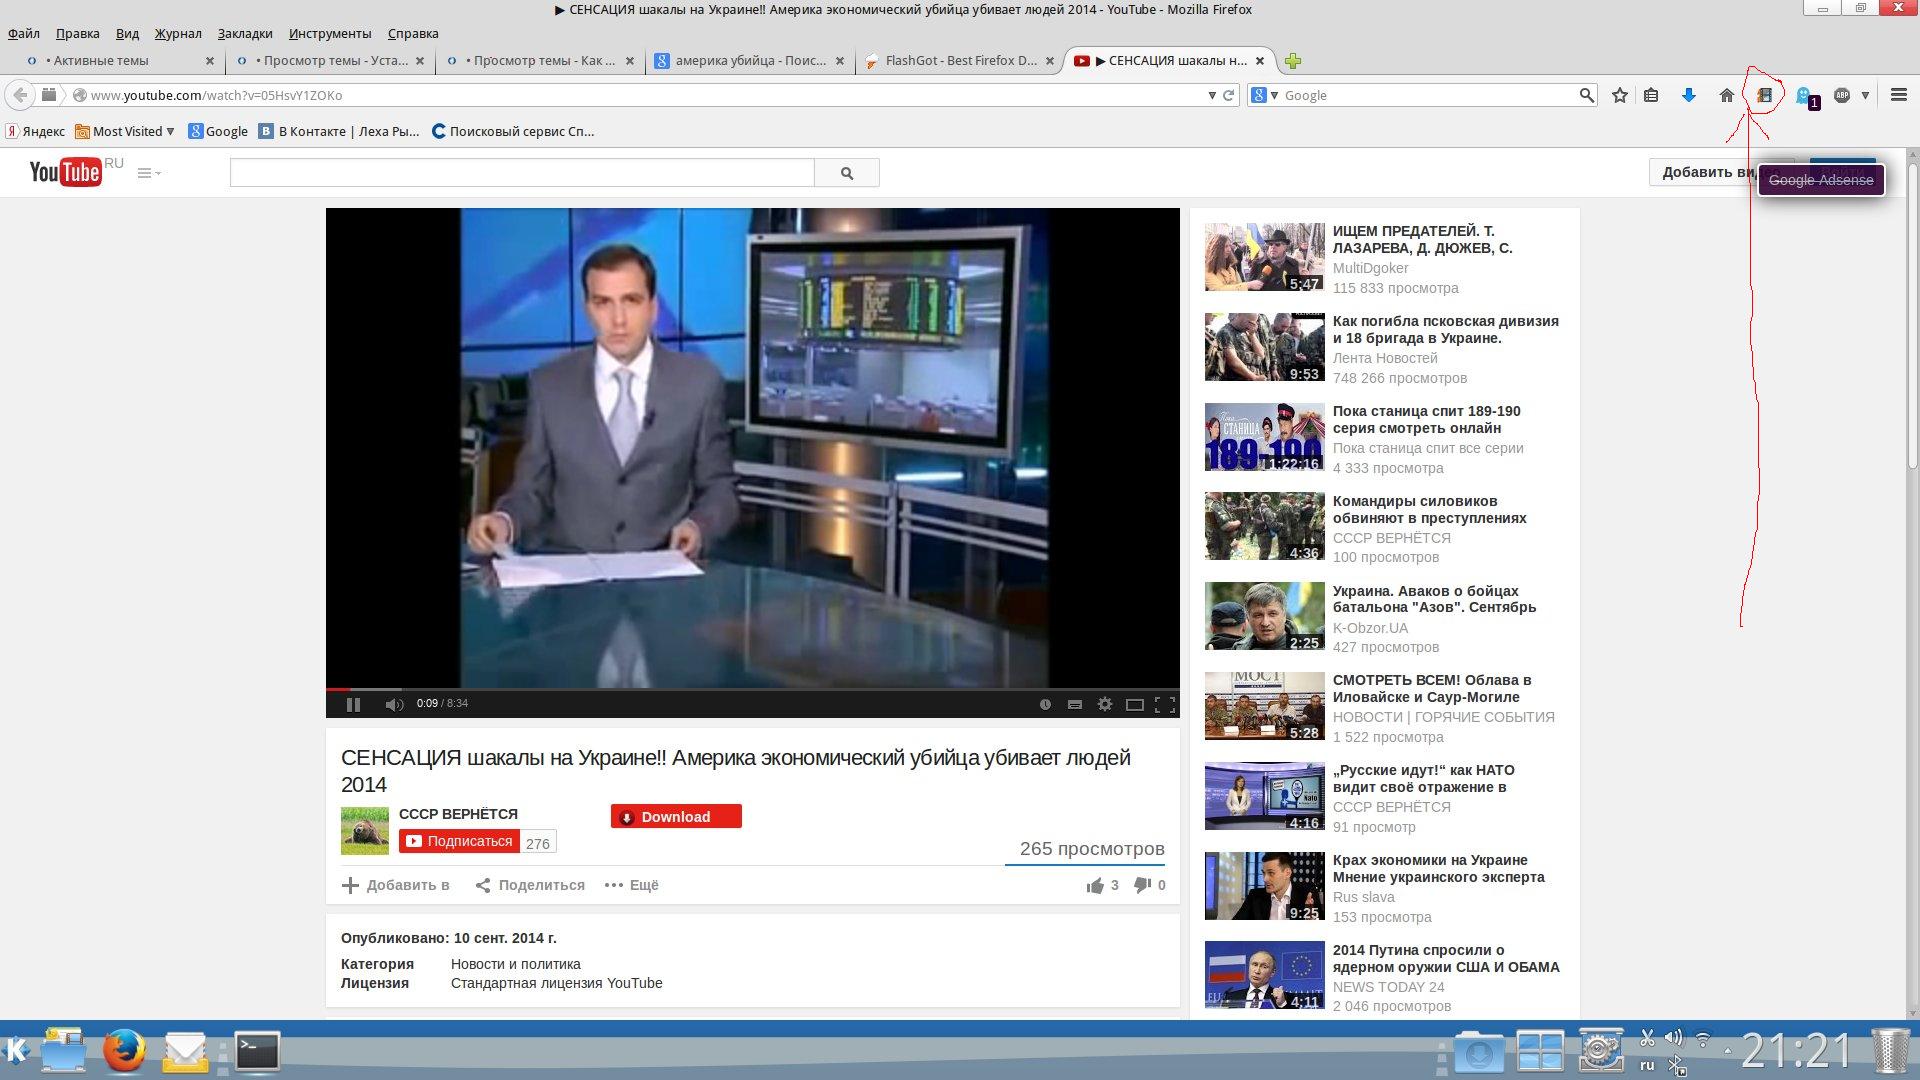This screenshot has width=1920, height=1080.
Task: Subscribe with the Подписаться button
Action: click(x=459, y=841)
